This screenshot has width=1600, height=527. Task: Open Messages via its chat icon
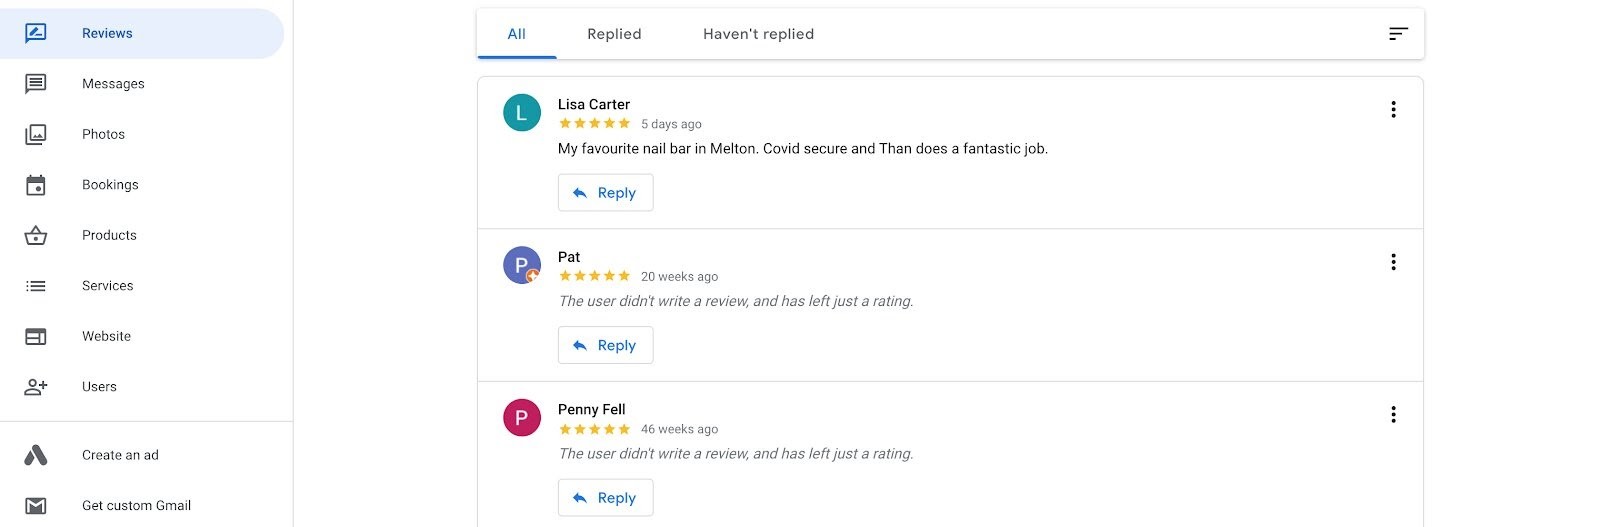pos(36,84)
